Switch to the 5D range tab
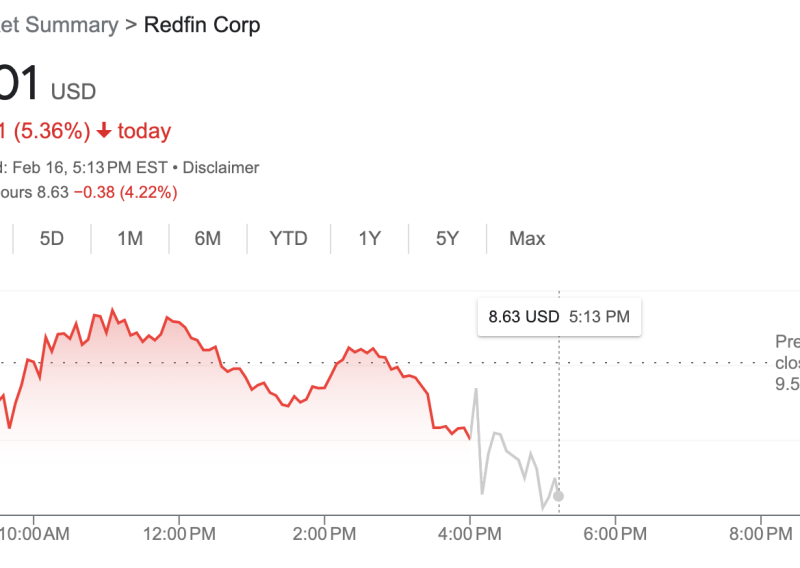 pyautogui.click(x=52, y=239)
